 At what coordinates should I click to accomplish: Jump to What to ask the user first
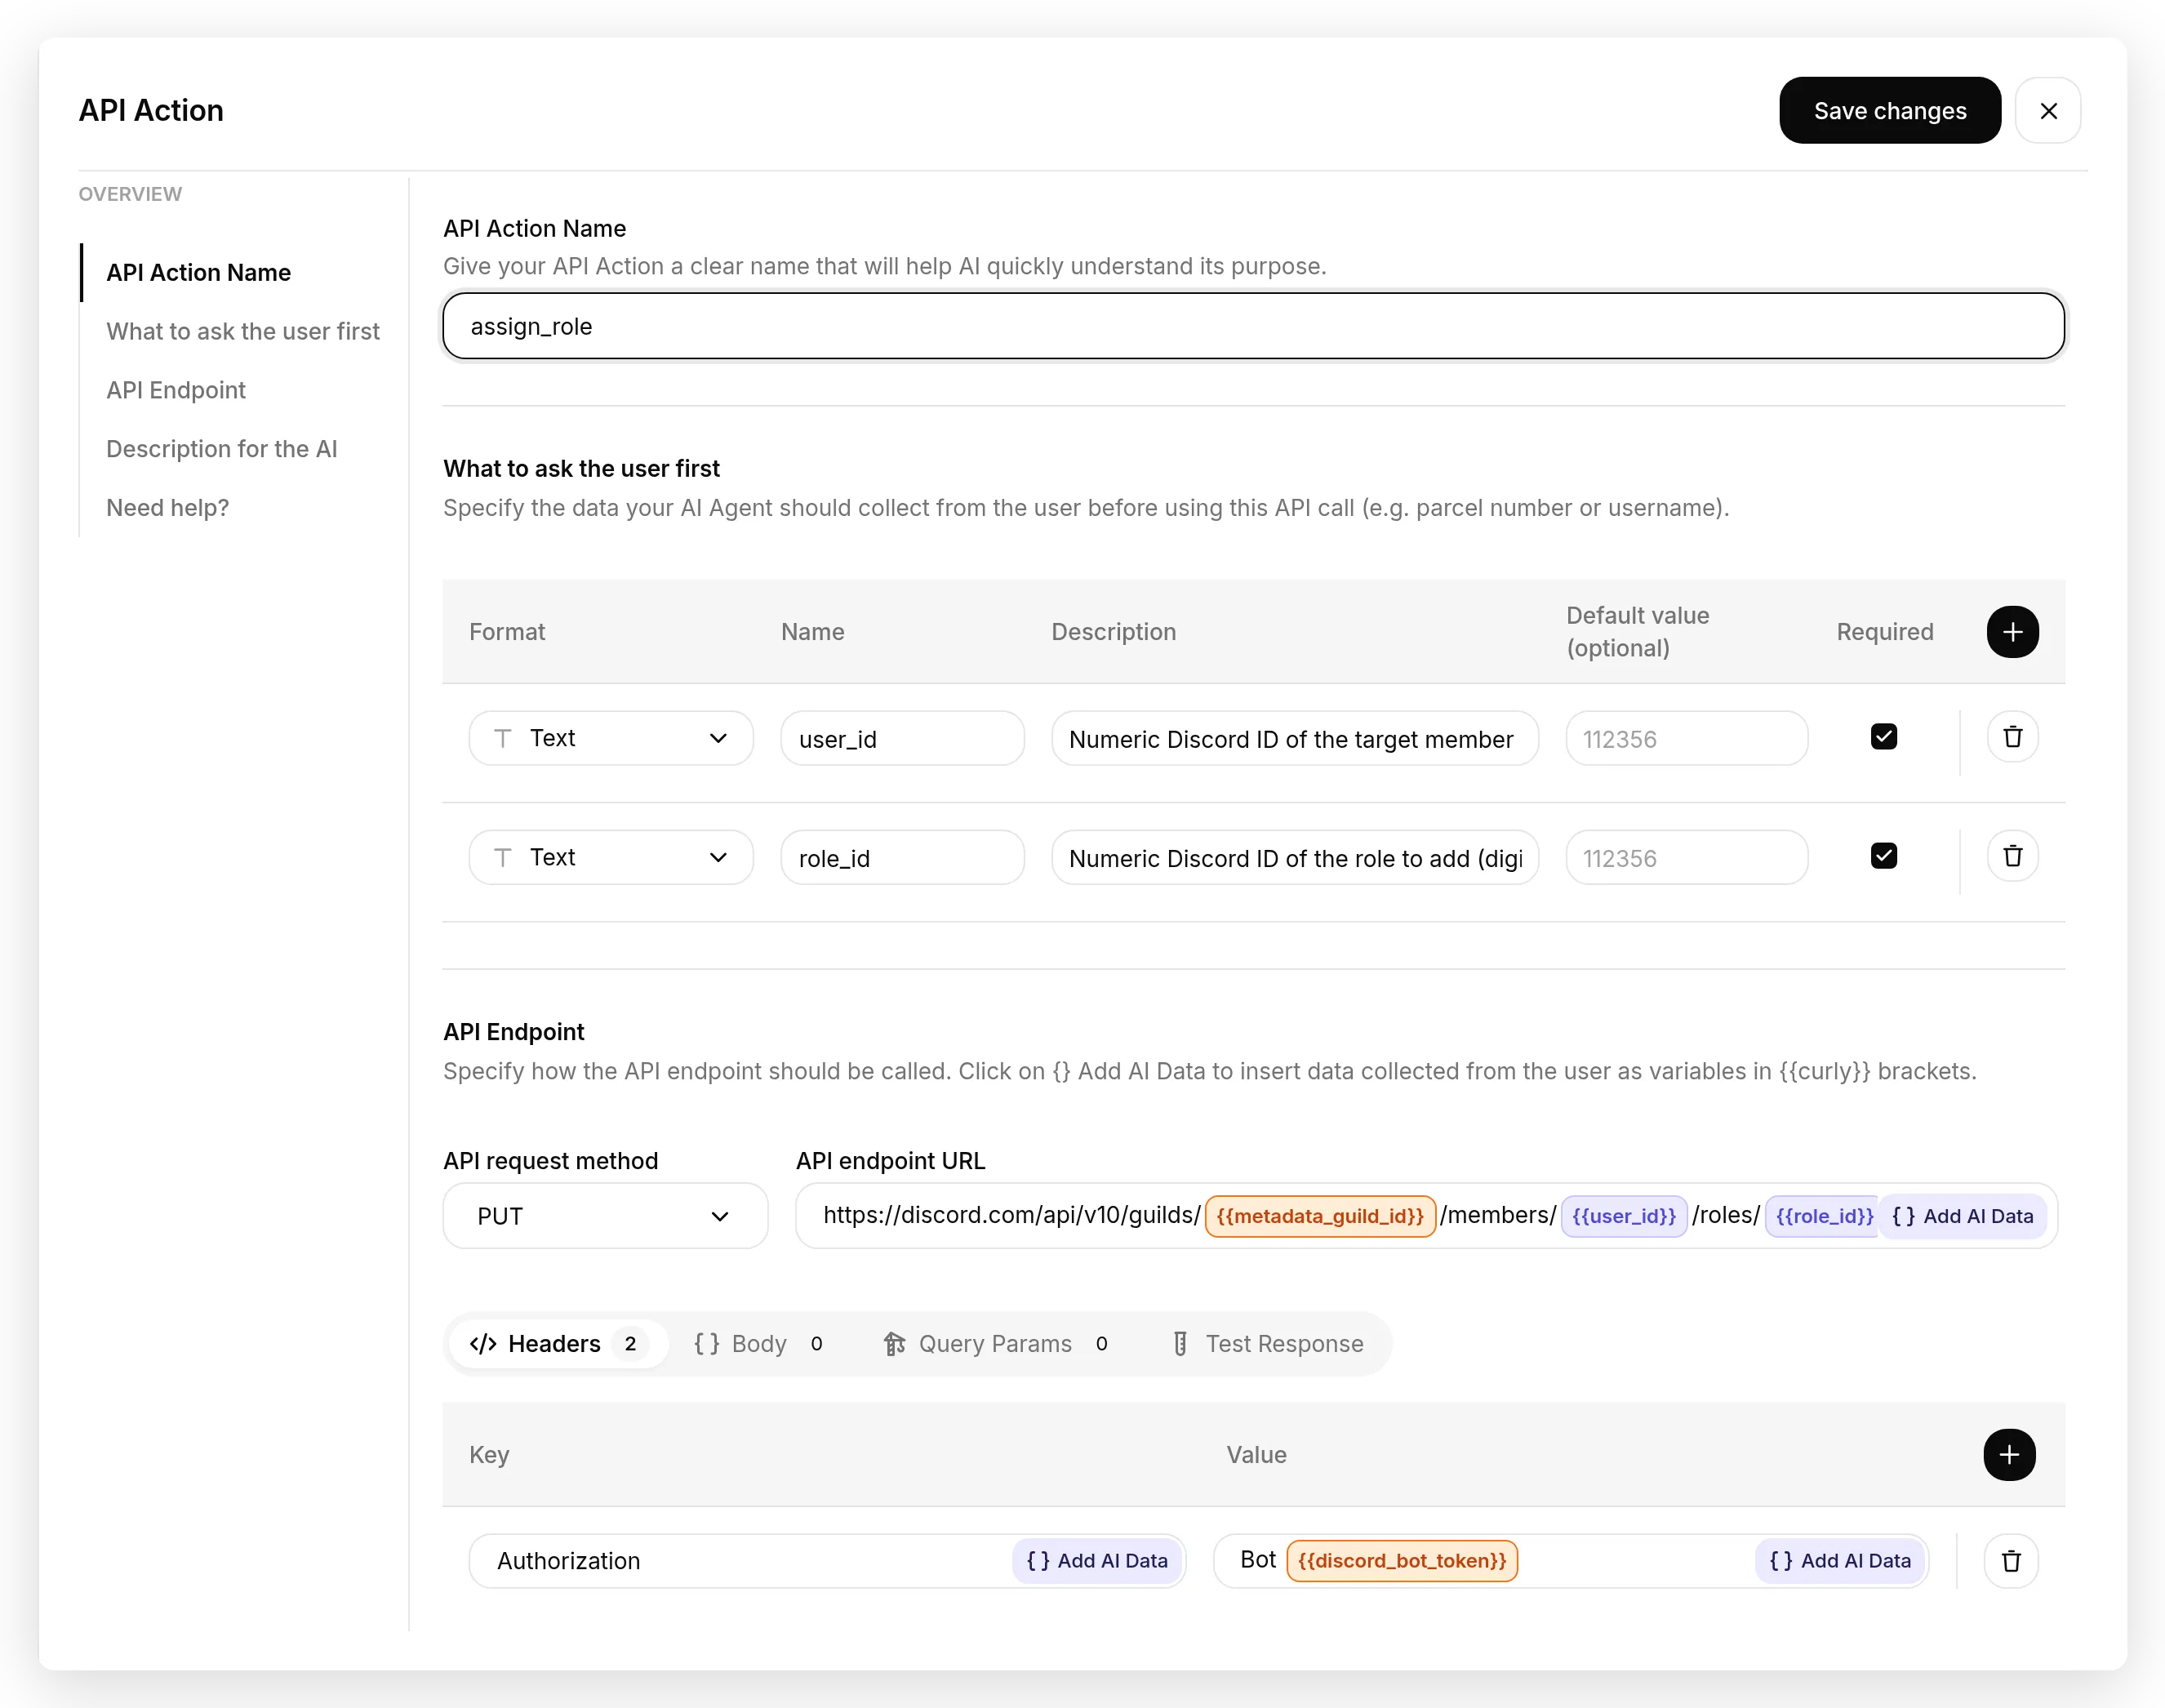coord(243,331)
